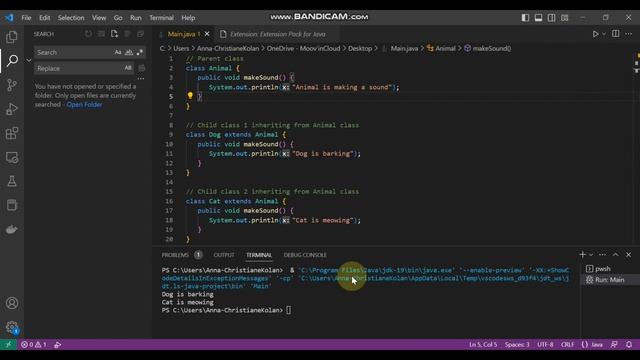Open the Go menu
This screenshot has width=640, height=360.
tap(118, 18)
